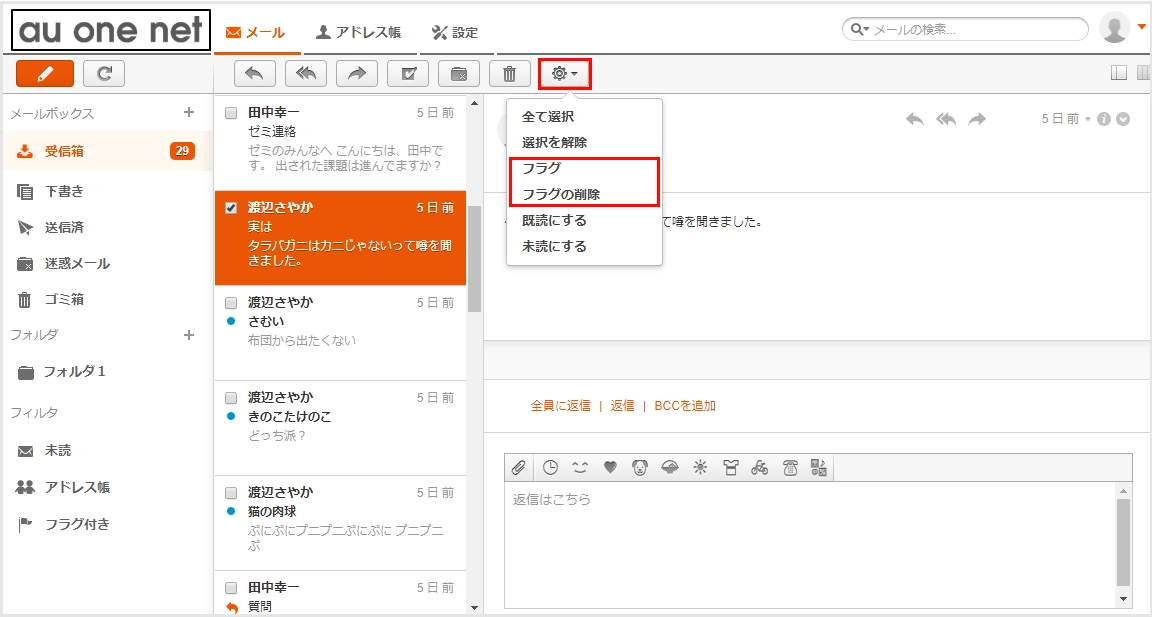The image size is (1152, 617).
Task: Add a new folder with plus beside フォルダ
Action: click(x=189, y=335)
